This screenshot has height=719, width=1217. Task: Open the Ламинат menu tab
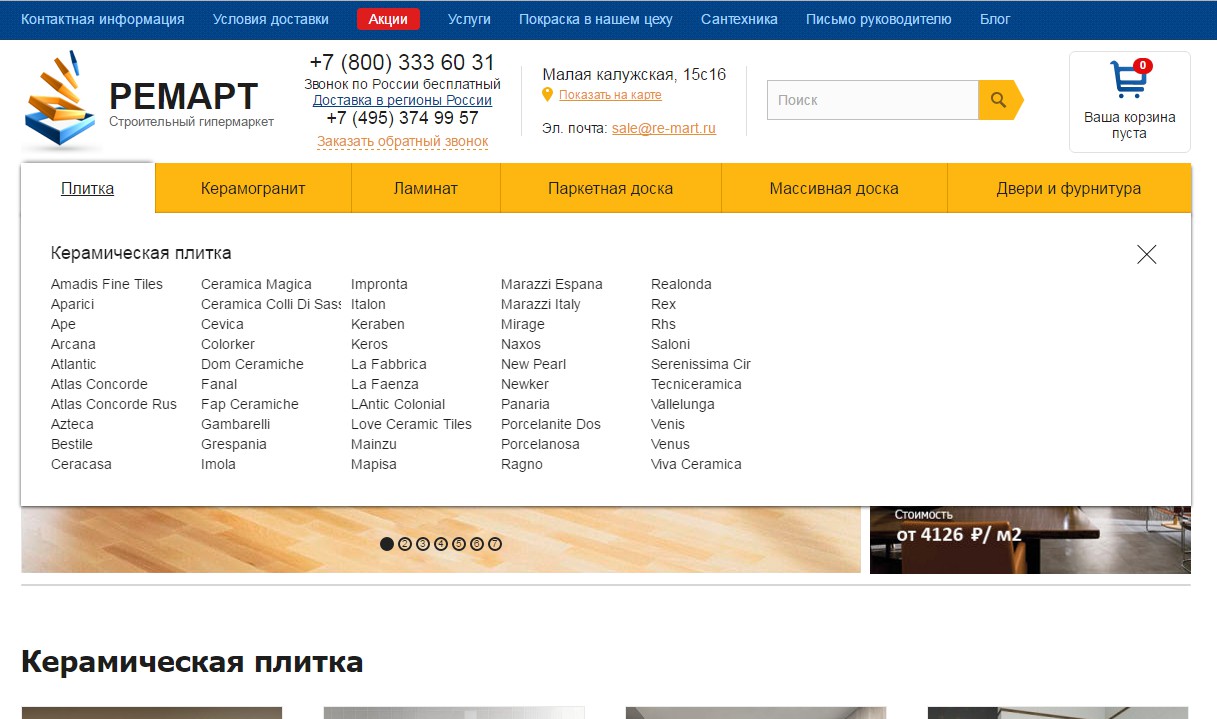coord(426,188)
